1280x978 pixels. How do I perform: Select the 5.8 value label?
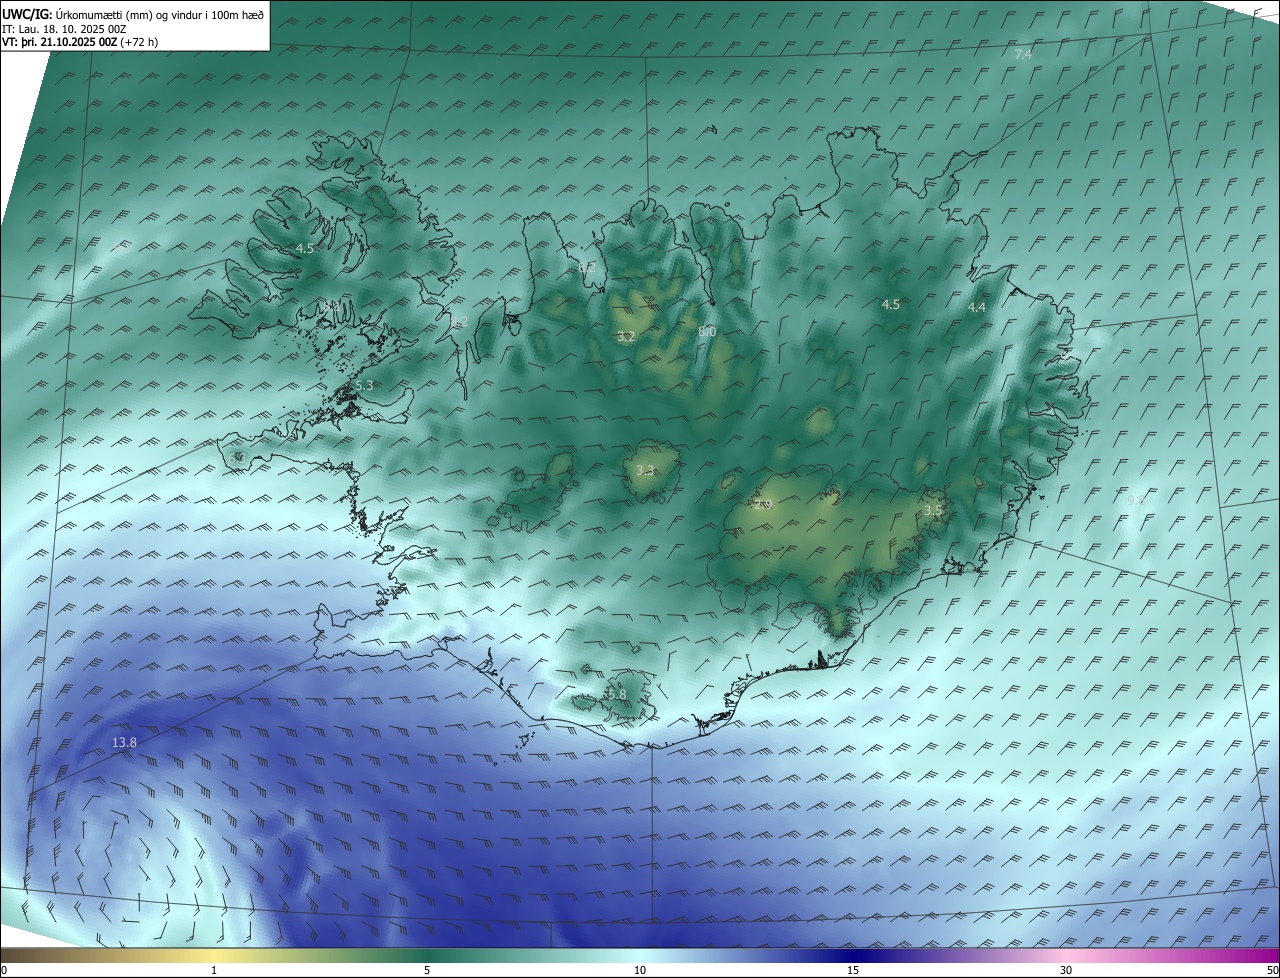(616, 694)
